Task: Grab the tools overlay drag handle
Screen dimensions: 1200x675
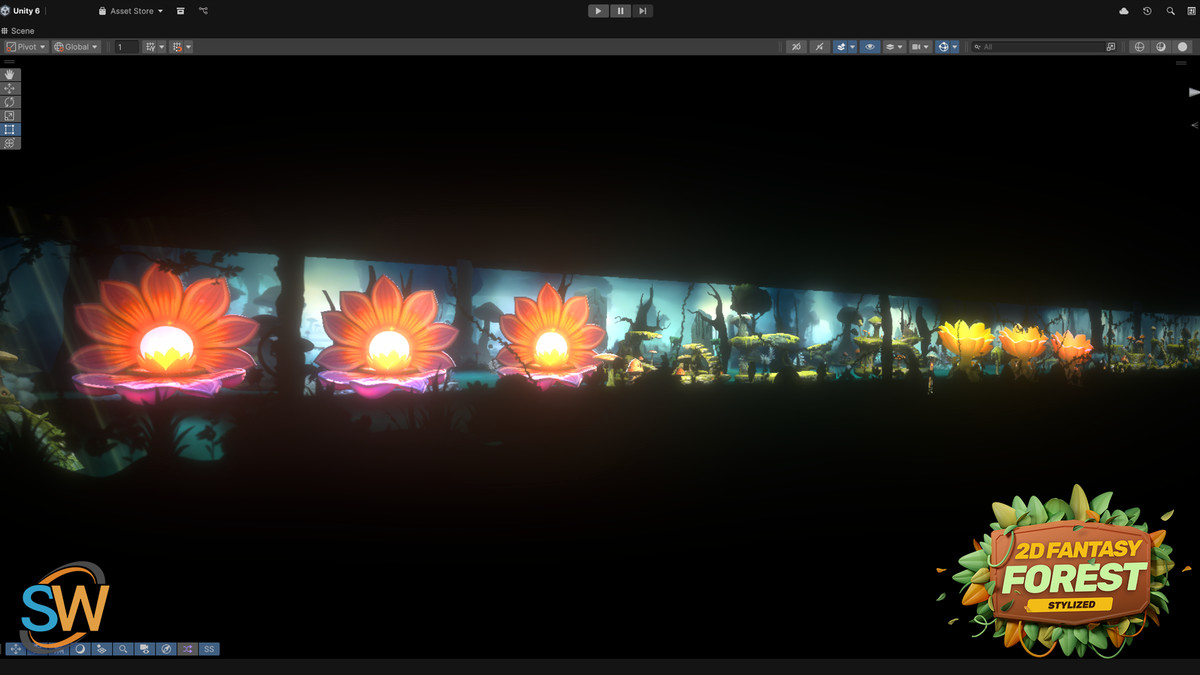Action: [10, 62]
